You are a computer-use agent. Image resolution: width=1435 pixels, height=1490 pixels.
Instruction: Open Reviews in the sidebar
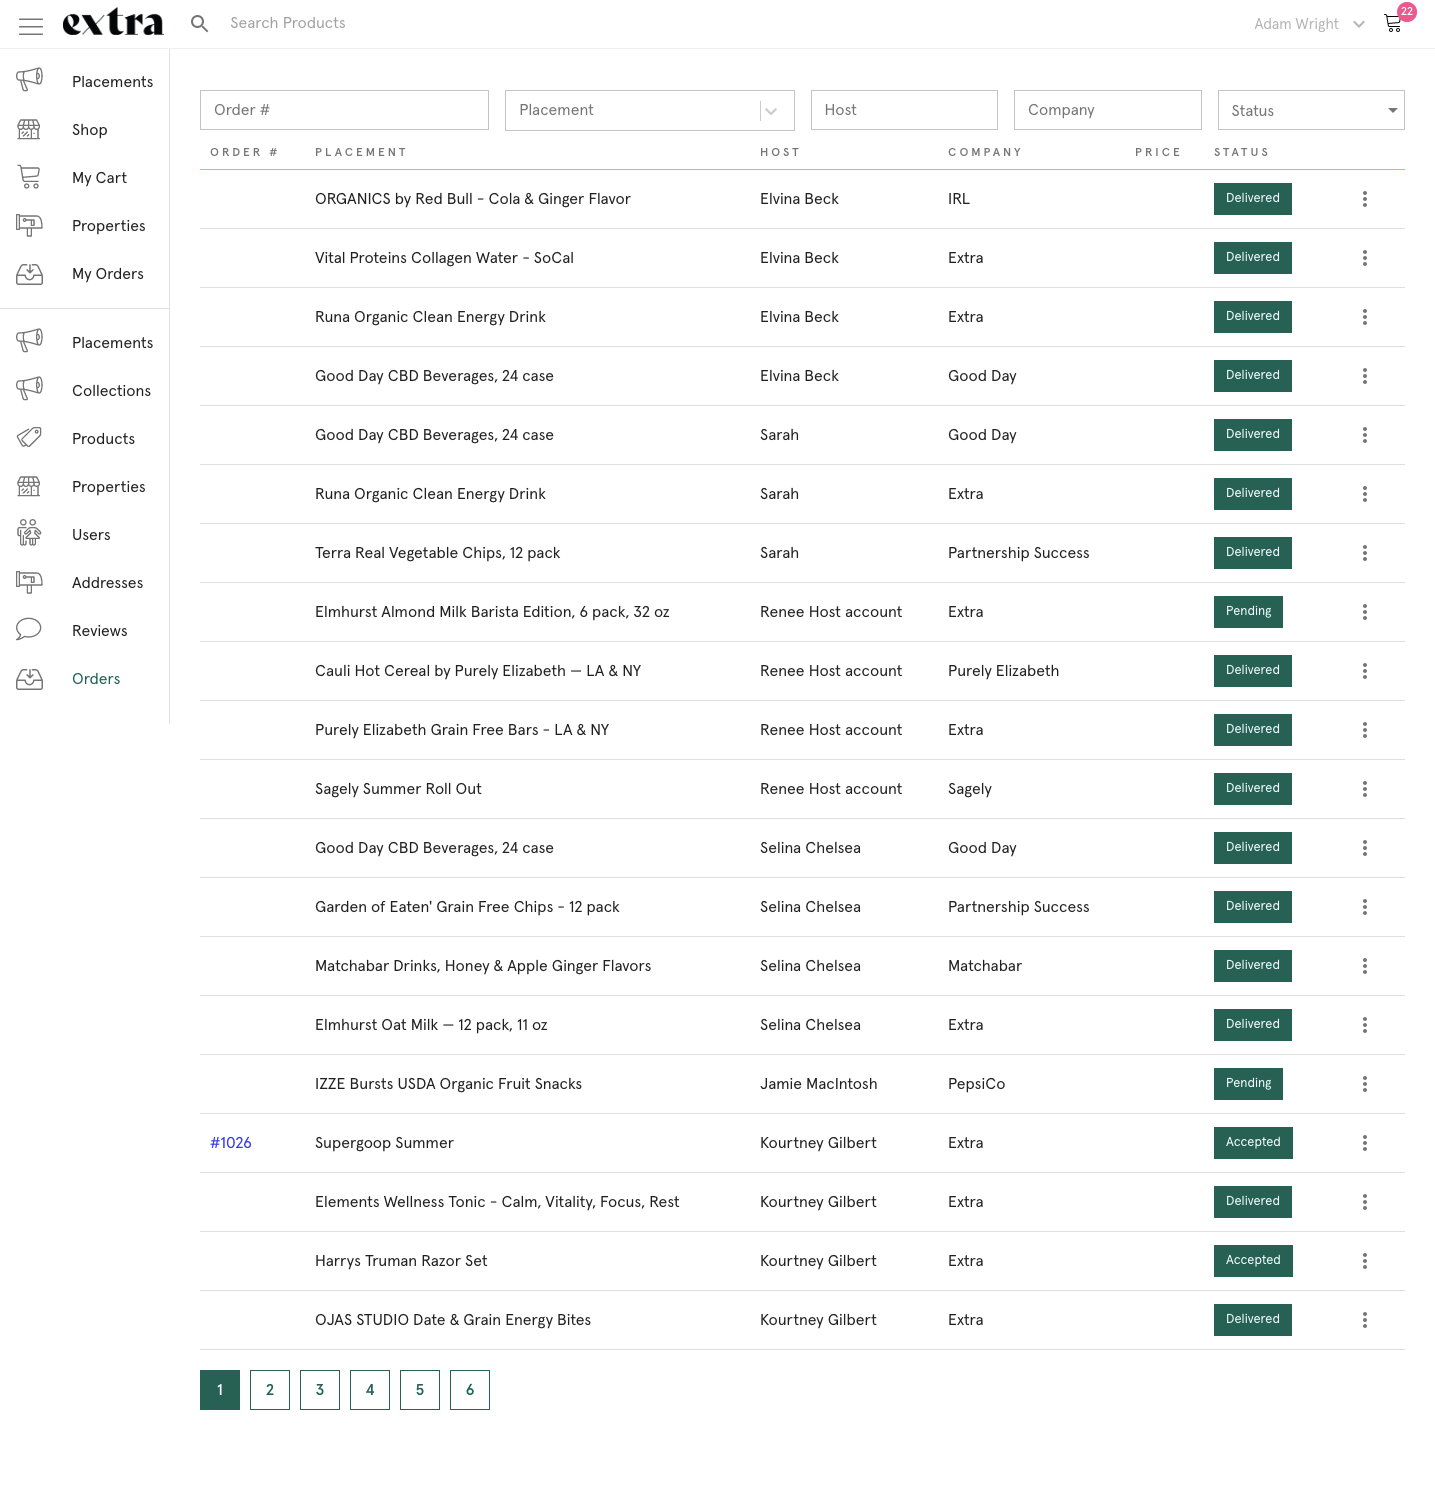click(x=99, y=631)
